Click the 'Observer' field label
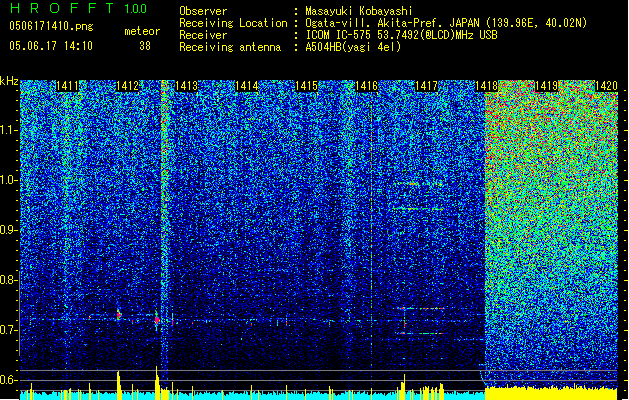This screenshot has width=629, height=400. point(203,11)
